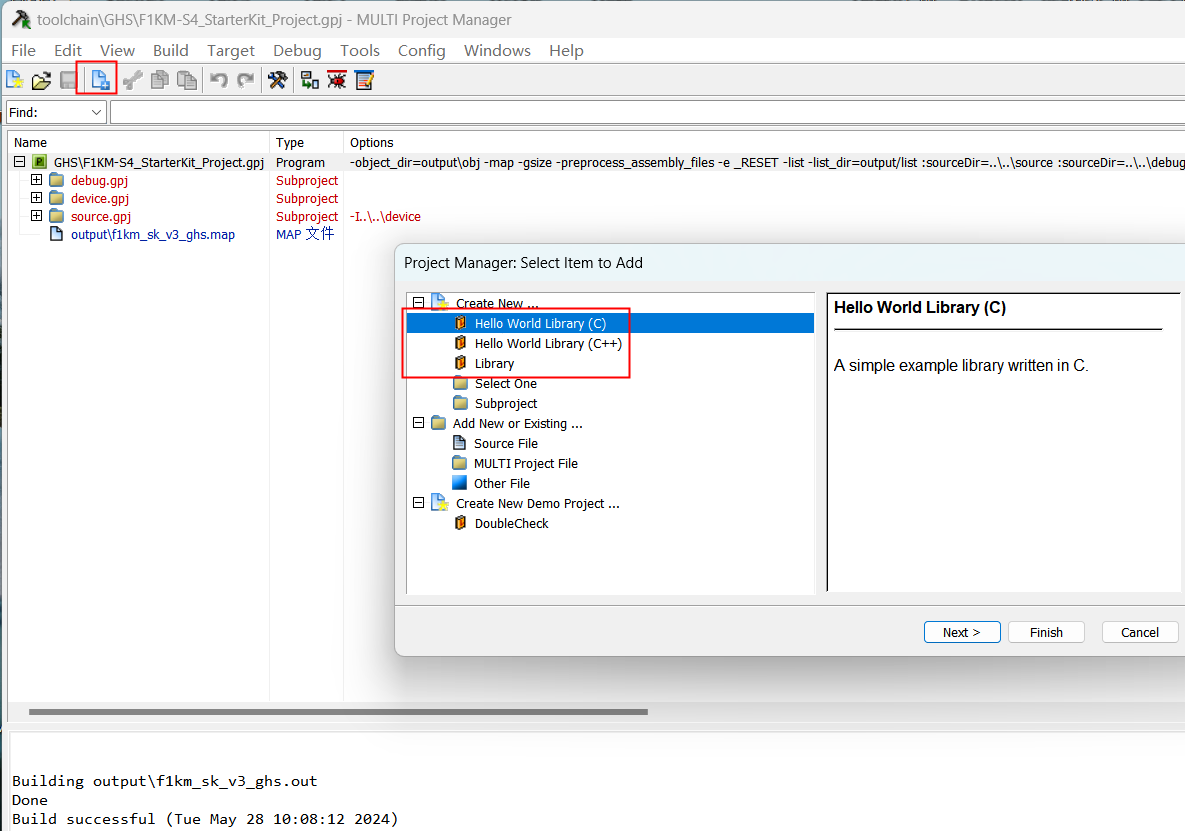Click the Open Project folder icon

pyautogui.click(x=41, y=80)
